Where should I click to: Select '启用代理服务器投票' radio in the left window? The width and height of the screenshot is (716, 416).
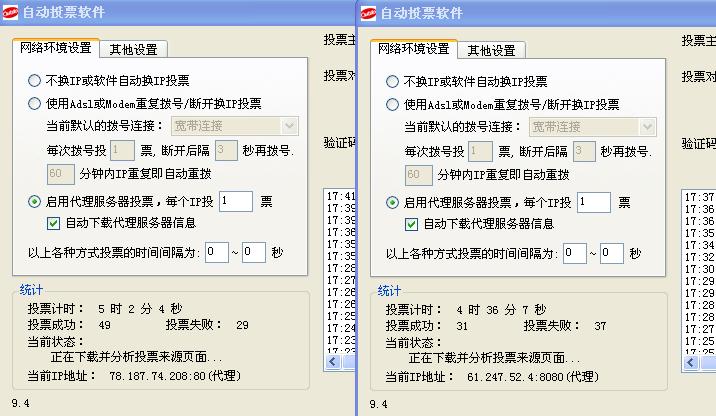tap(34, 201)
